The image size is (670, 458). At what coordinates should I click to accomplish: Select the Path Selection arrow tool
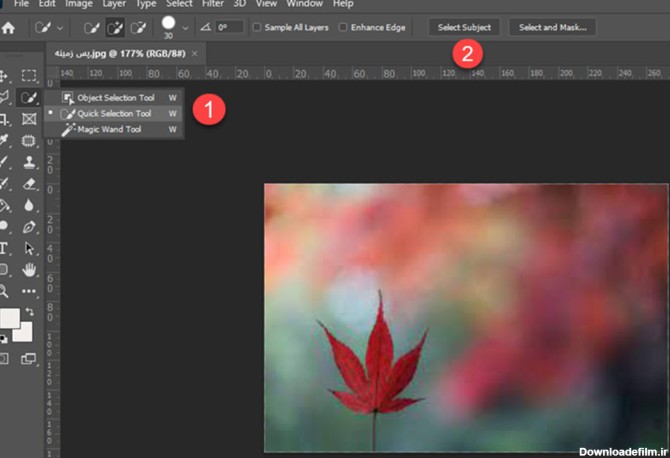(x=29, y=248)
